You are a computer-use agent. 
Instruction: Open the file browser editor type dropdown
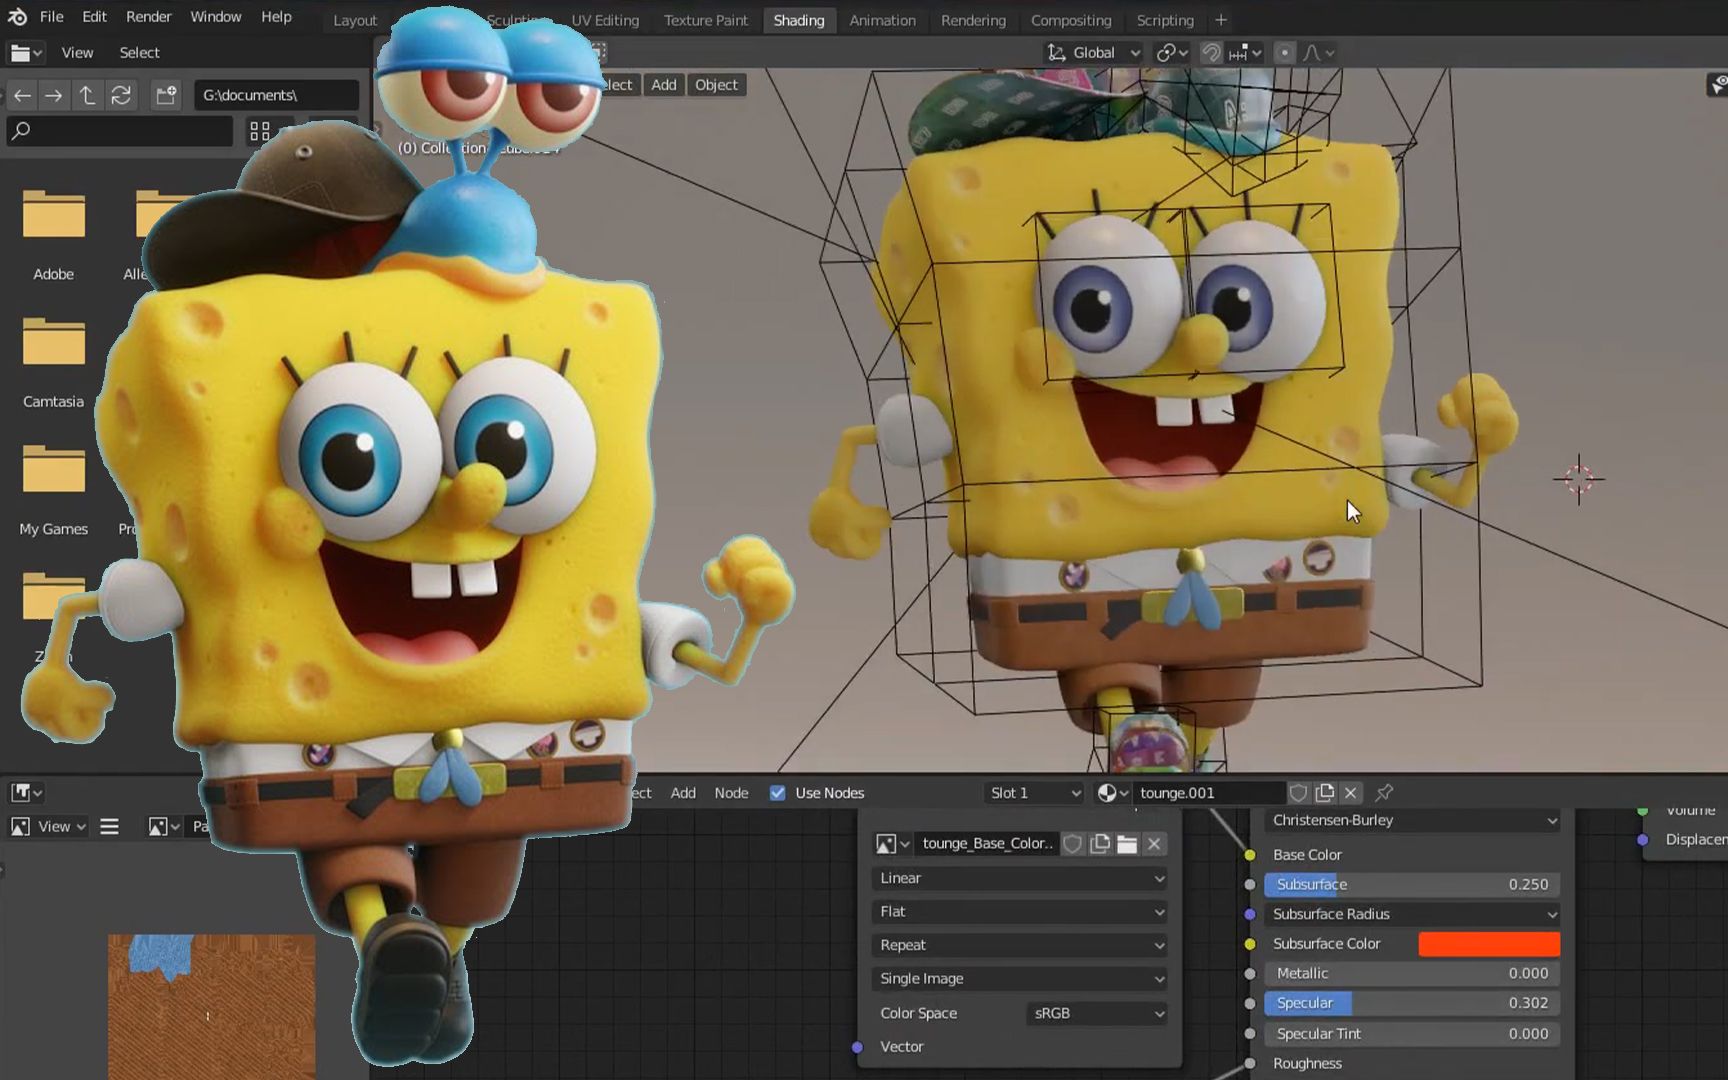click(26, 53)
